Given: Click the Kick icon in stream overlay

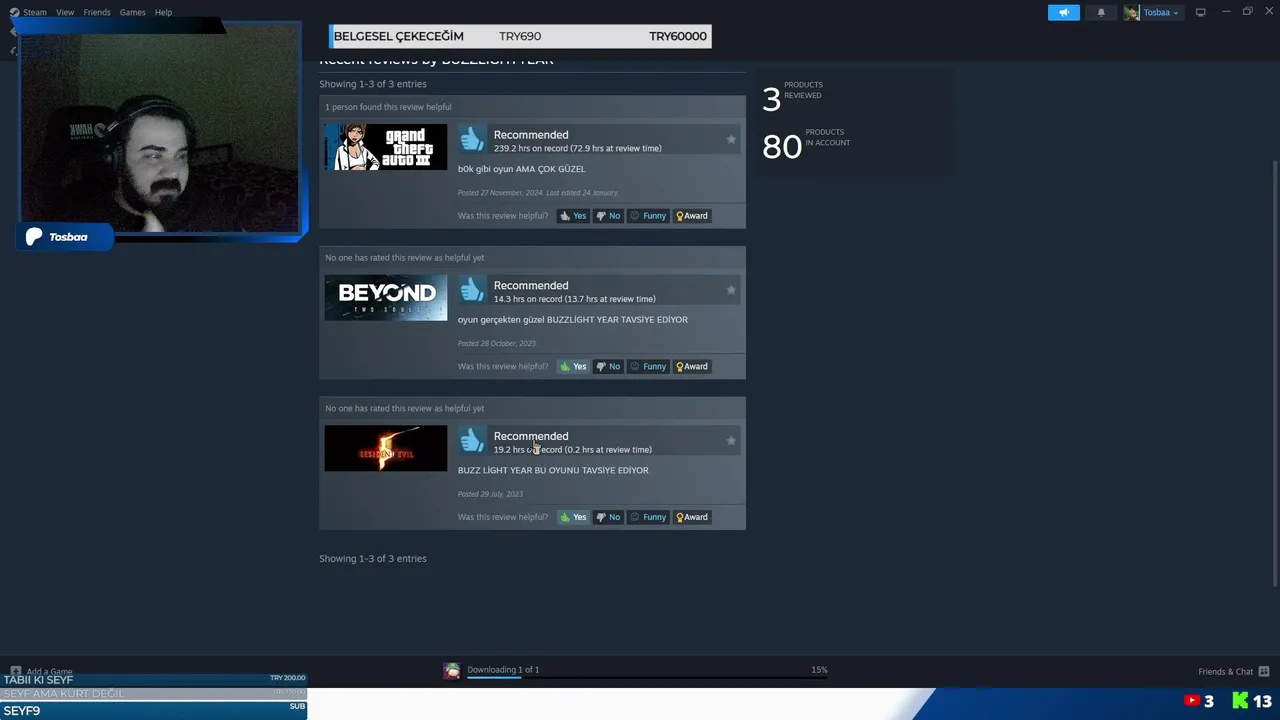Looking at the screenshot, I should point(1240,701).
